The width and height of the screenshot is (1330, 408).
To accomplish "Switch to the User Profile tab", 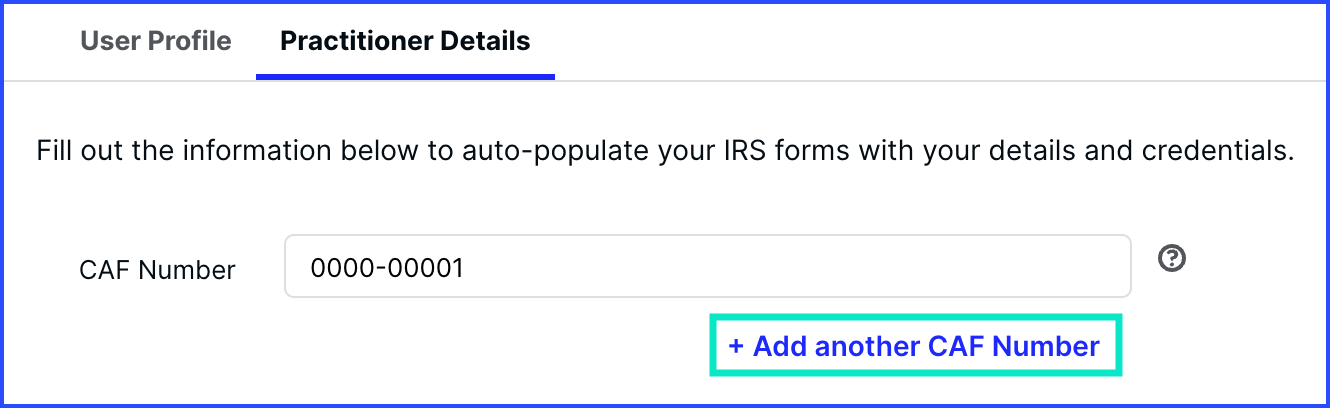I will pyautogui.click(x=155, y=41).
